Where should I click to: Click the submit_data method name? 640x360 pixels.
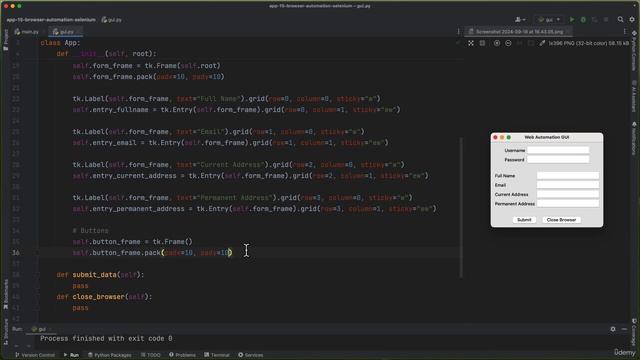click(x=94, y=275)
